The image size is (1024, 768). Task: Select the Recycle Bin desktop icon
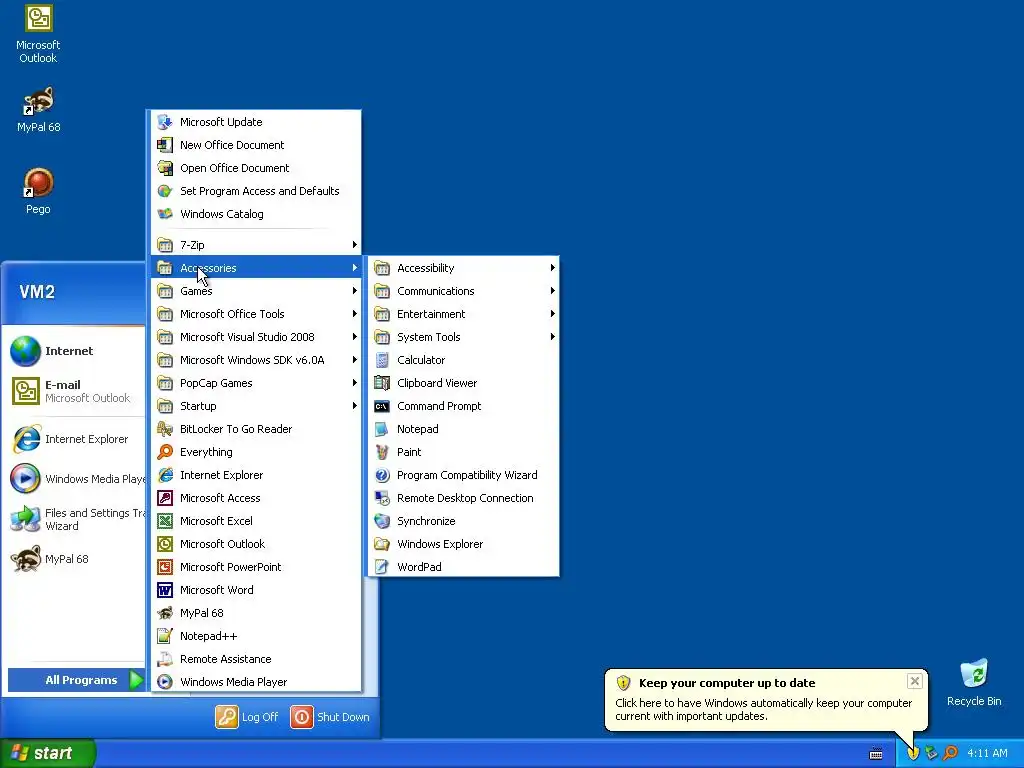coord(974,682)
